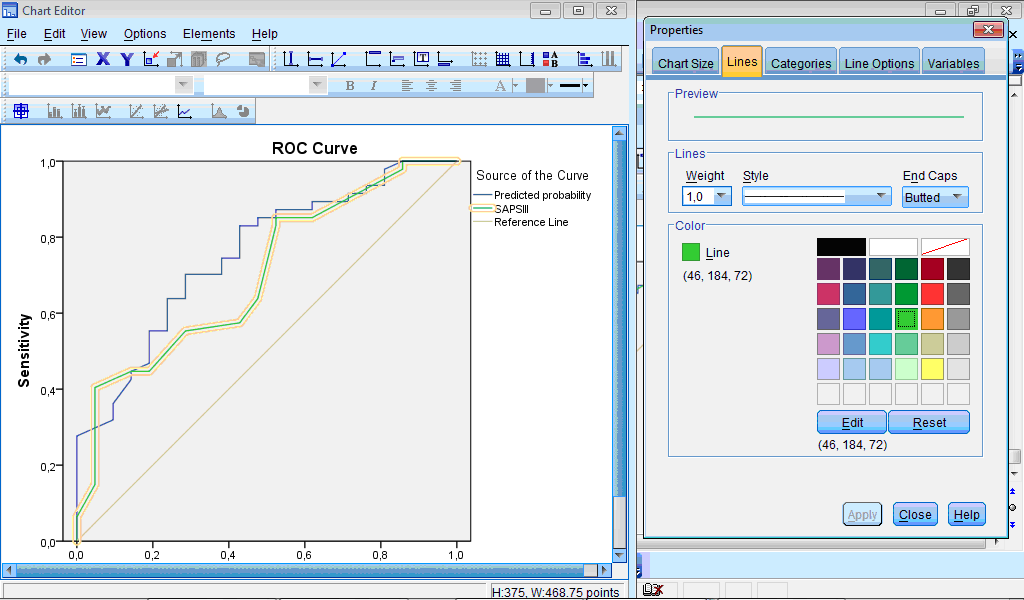This screenshot has height=600, width=1024.
Task: Click the rescale chart icon with red arrow
Action: pos(152,59)
